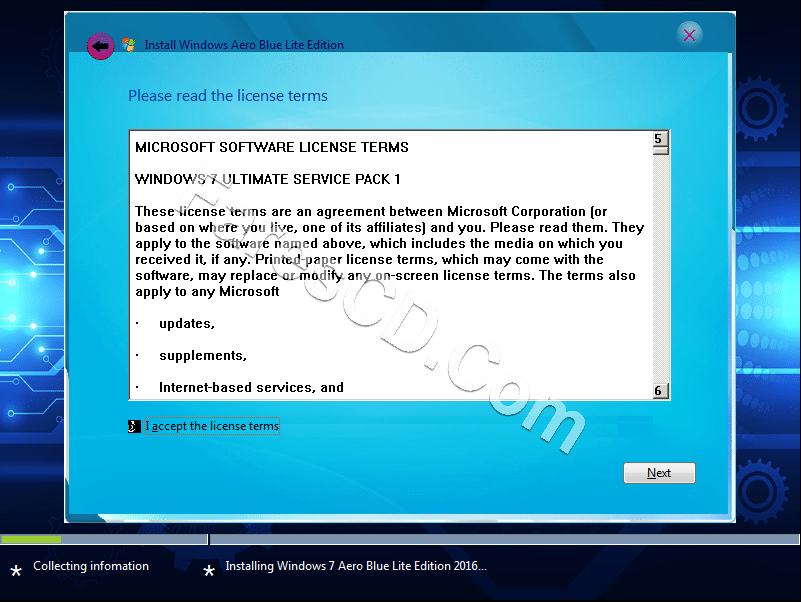Viewport: 801px width, 602px height.
Task: Click the Next button
Action: point(659,473)
